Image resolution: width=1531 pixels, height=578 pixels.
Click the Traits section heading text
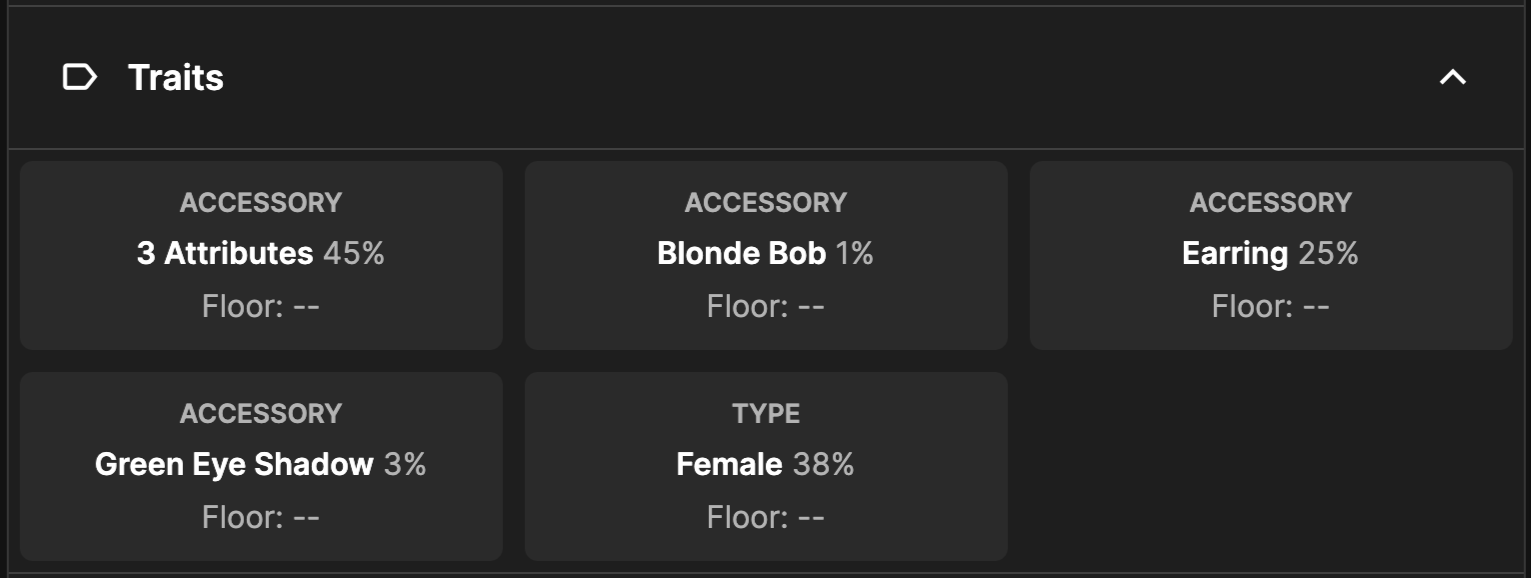pyautogui.click(x=176, y=77)
